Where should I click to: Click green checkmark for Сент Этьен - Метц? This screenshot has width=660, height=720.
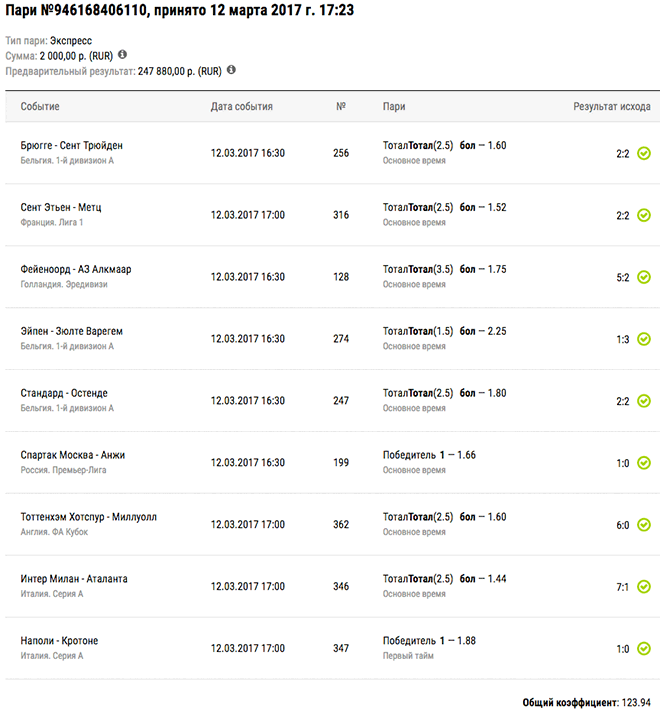[x=644, y=215]
